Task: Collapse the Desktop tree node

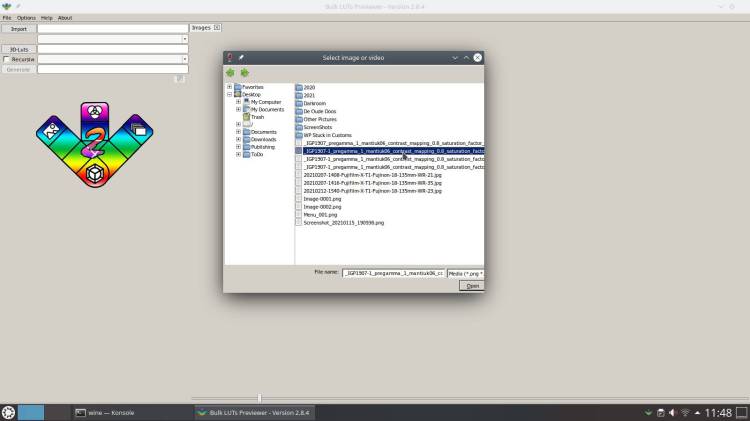Action: click(229, 95)
